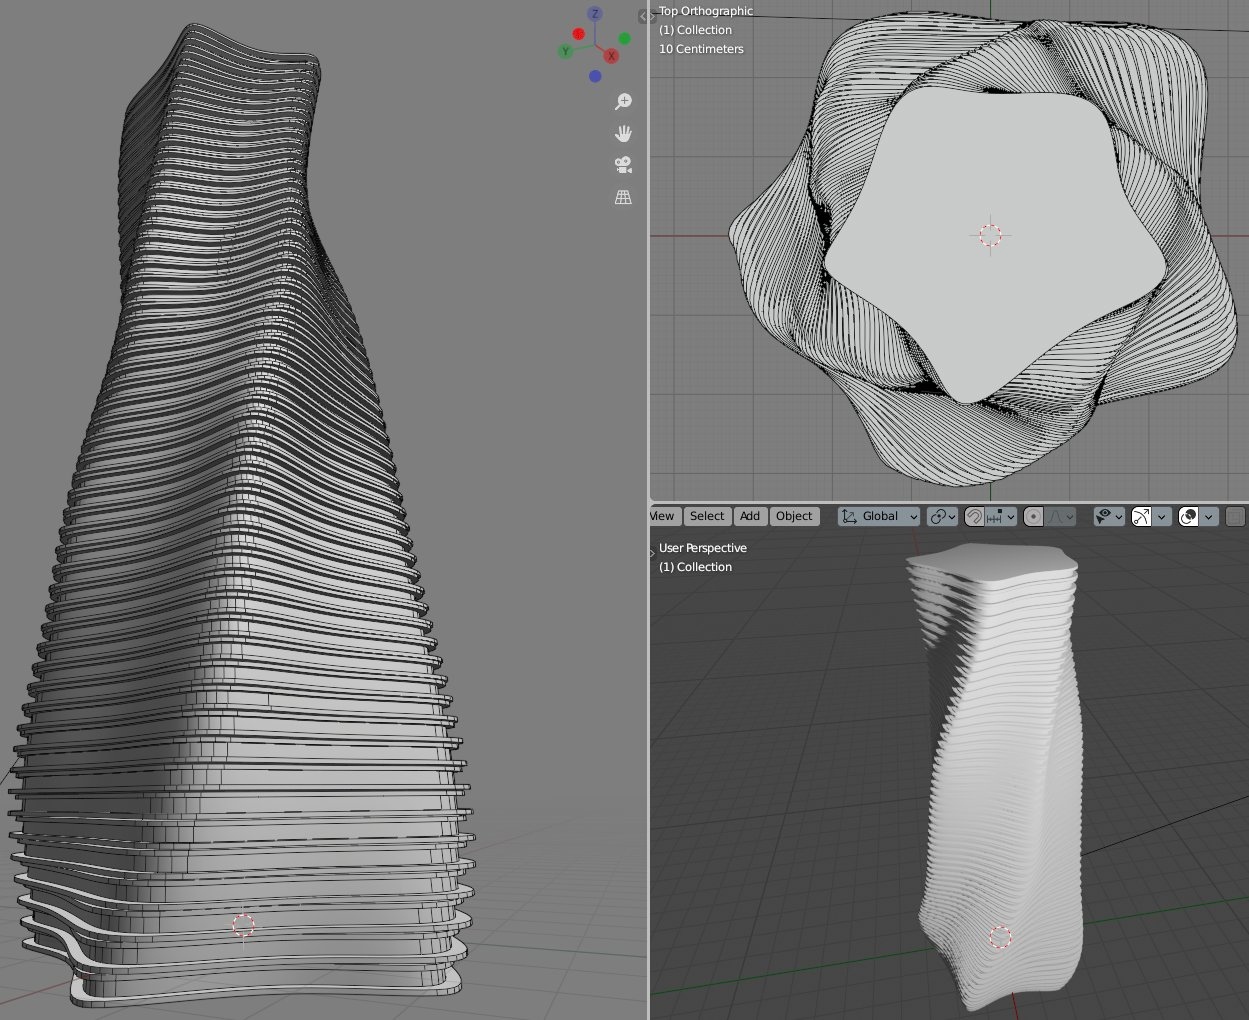Toggle the show gizmo button
The width and height of the screenshot is (1249, 1020).
coord(1141,516)
